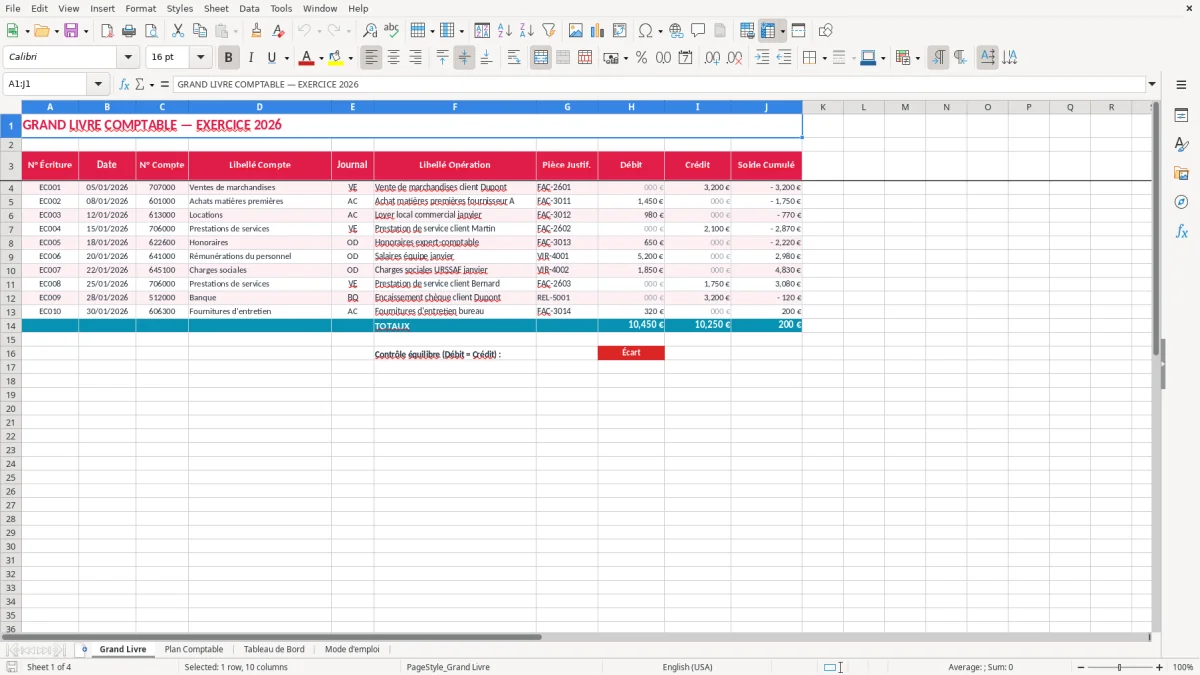Click the red font color swatch
This screenshot has height=675, width=1200.
tap(307, 58)
